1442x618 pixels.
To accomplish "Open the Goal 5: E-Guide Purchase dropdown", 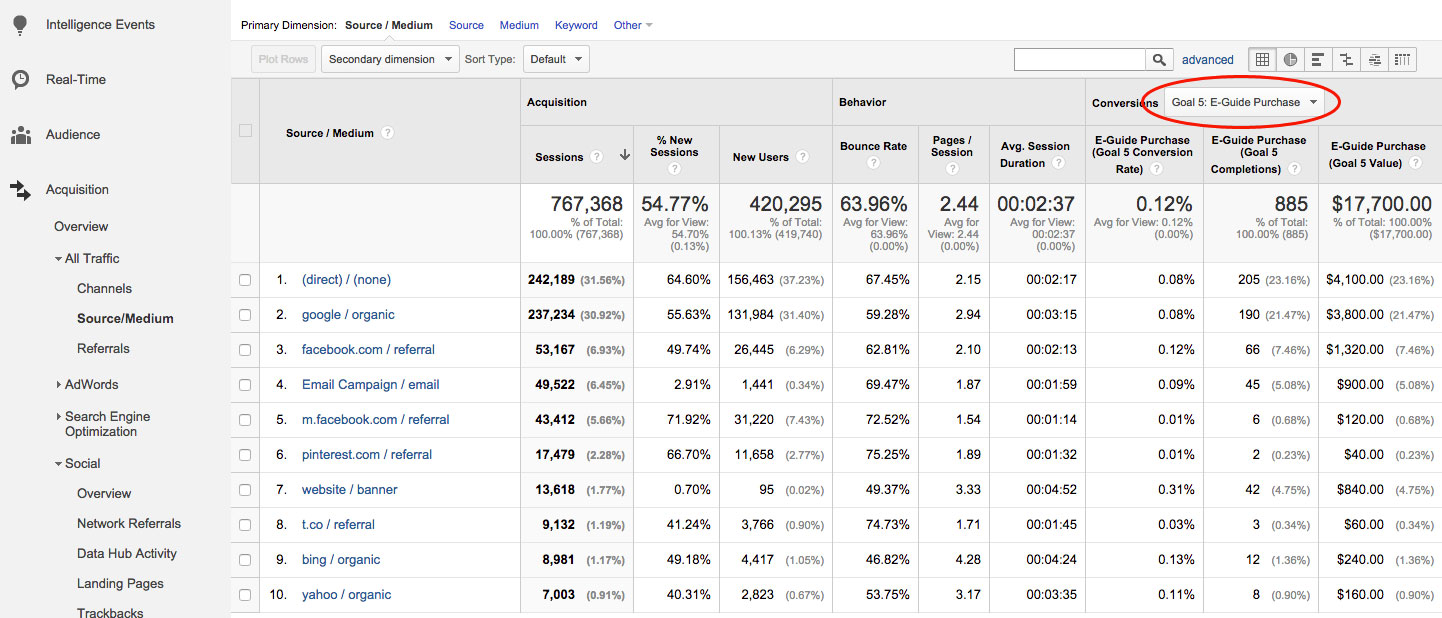I will (1244, 102).
